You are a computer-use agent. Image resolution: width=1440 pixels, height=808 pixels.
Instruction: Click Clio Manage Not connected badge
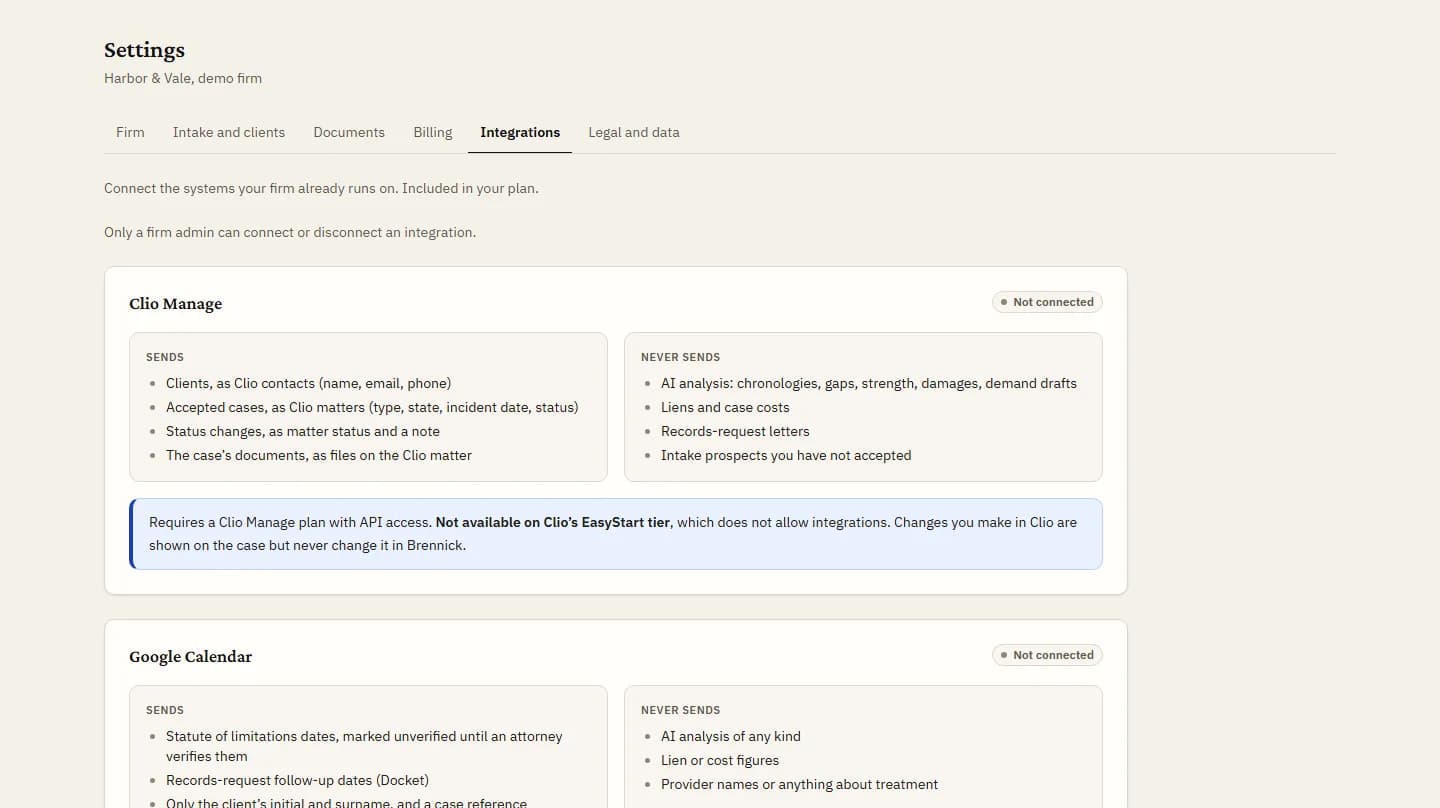tap(1047, 302)
